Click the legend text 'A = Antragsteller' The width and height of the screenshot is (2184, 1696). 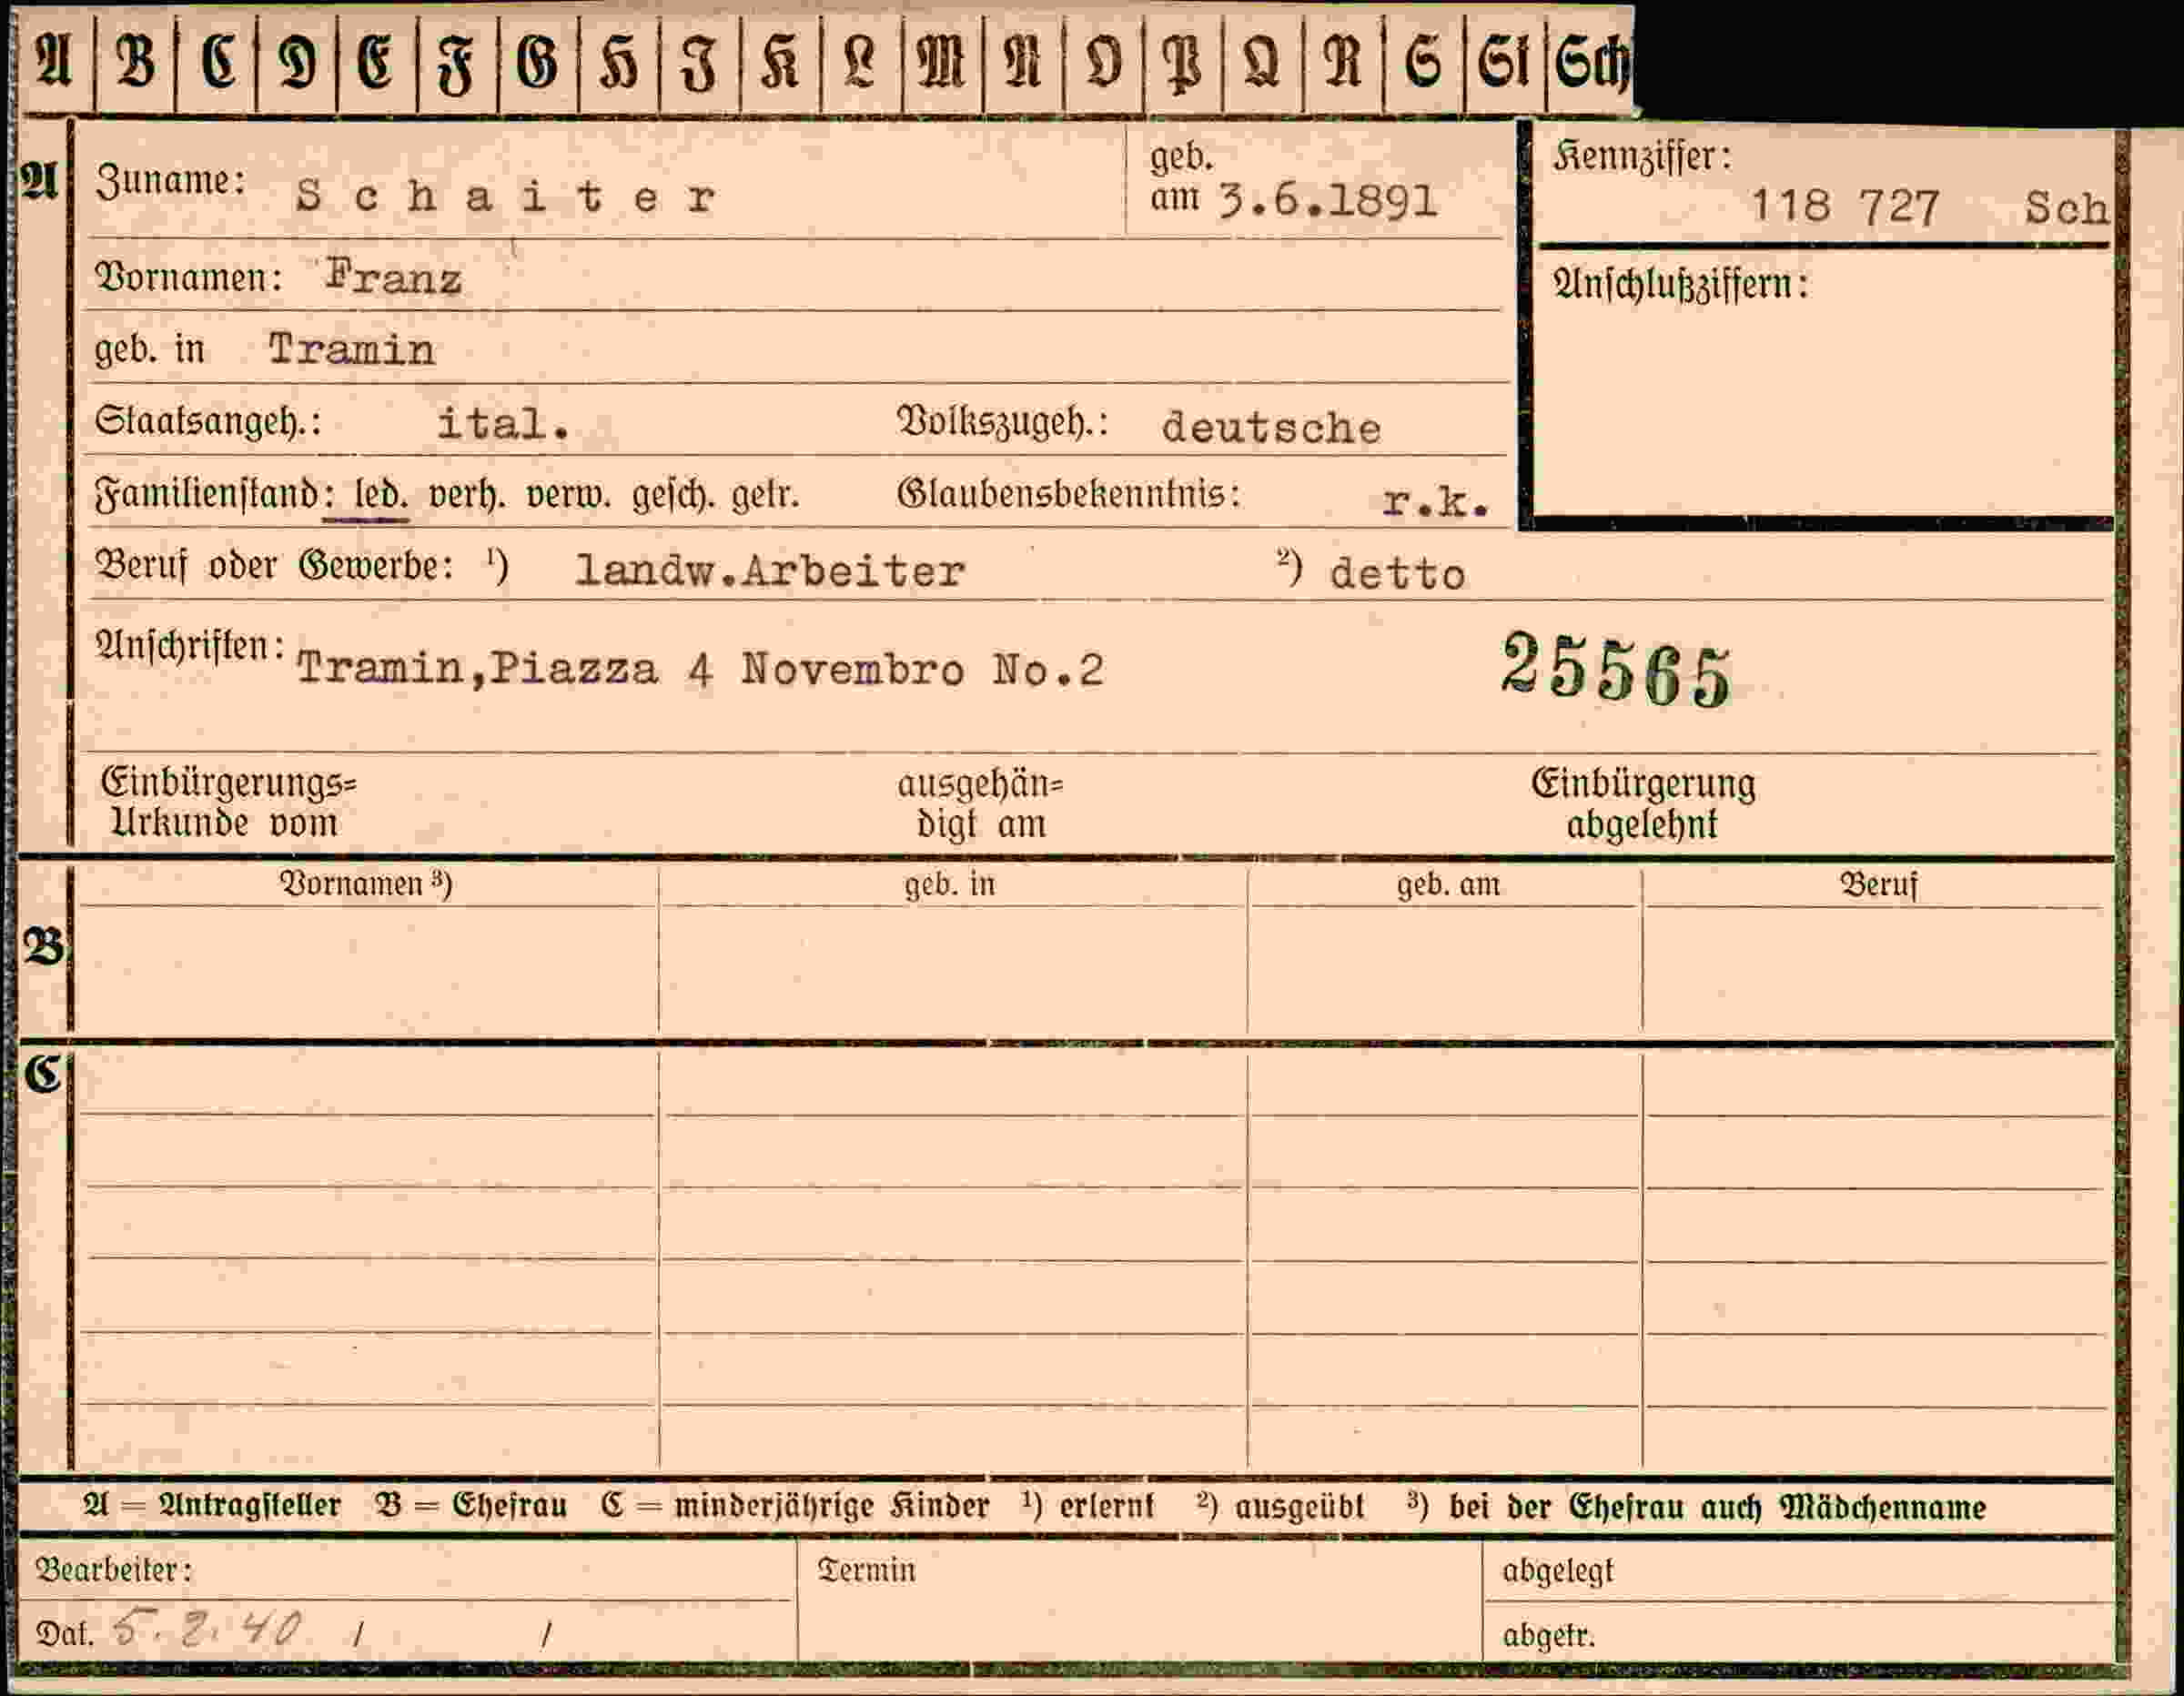pyautogui.click(x=212, y=1505)
